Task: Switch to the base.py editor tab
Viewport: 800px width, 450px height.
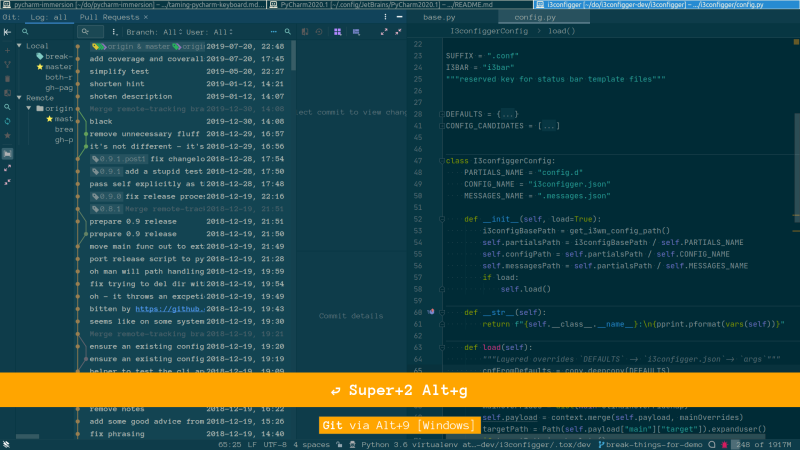Action: tap(439, 17)
